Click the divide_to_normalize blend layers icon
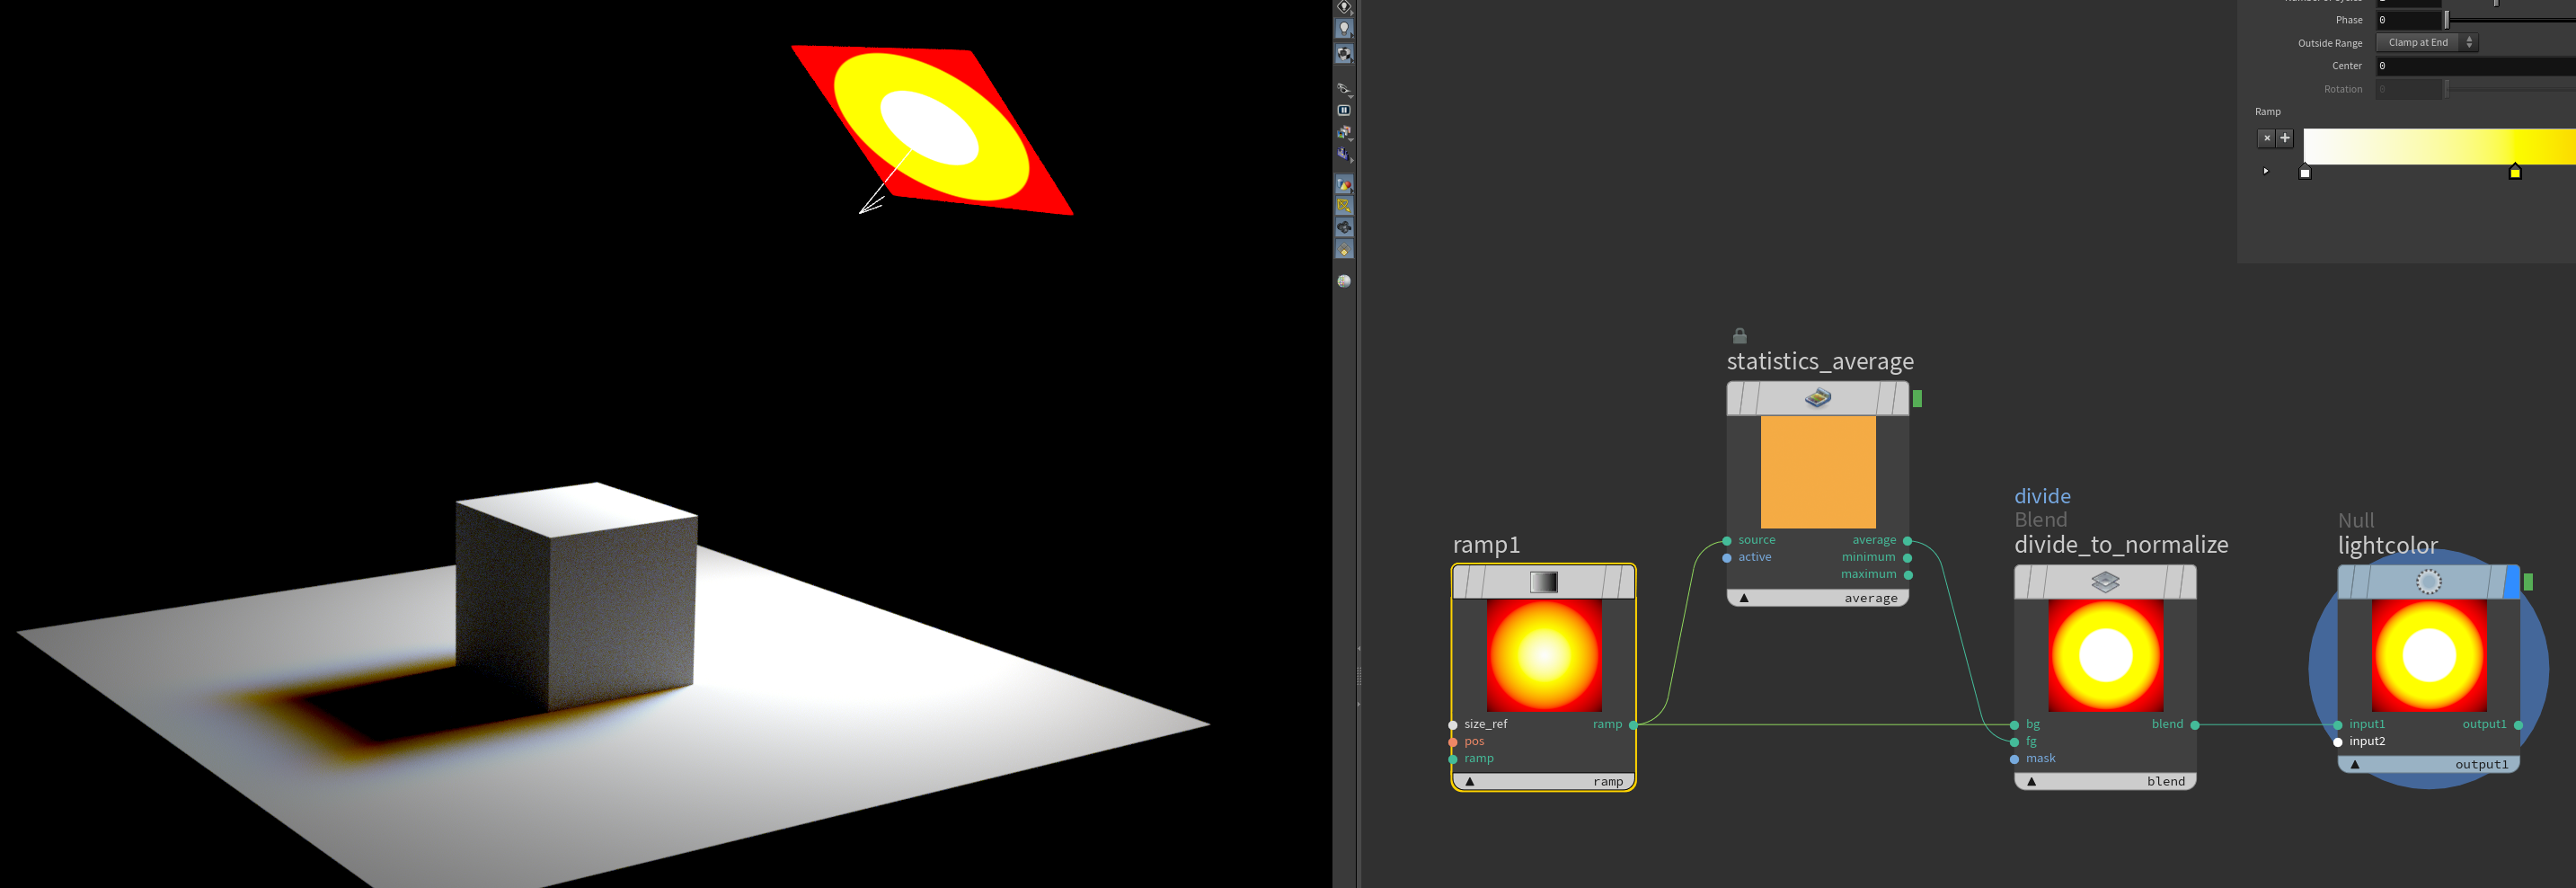 pyautogui.click(x=2105, y=582)
